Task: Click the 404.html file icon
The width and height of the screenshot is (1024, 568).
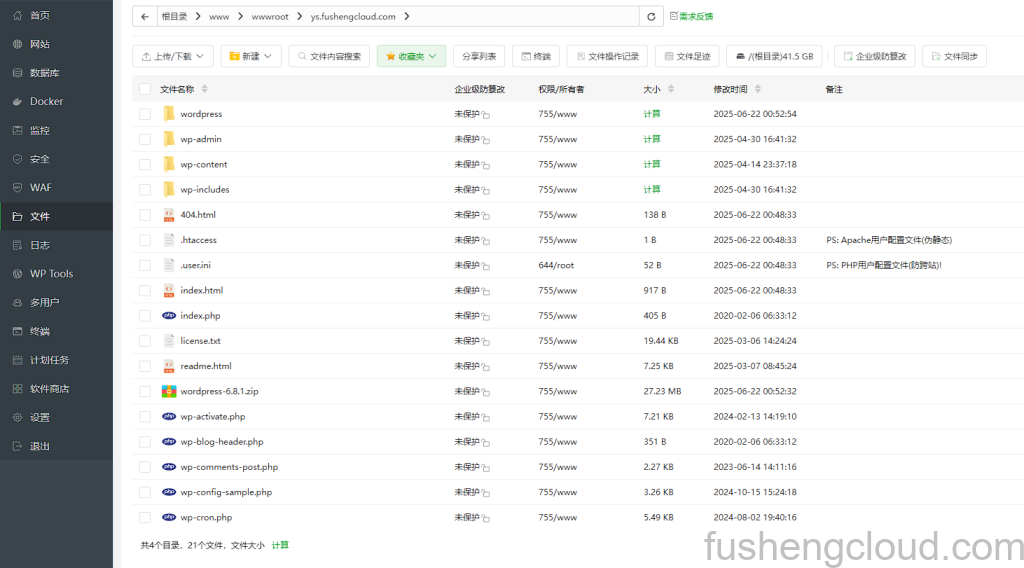Action: click(x=168, y=215)
